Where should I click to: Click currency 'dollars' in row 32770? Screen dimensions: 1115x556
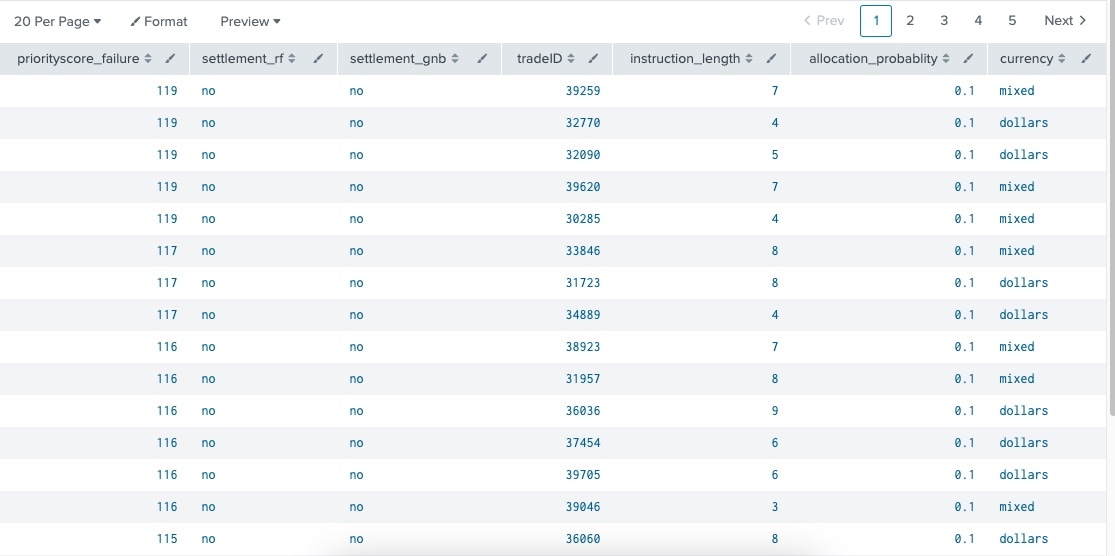(x=1024, y=123)
